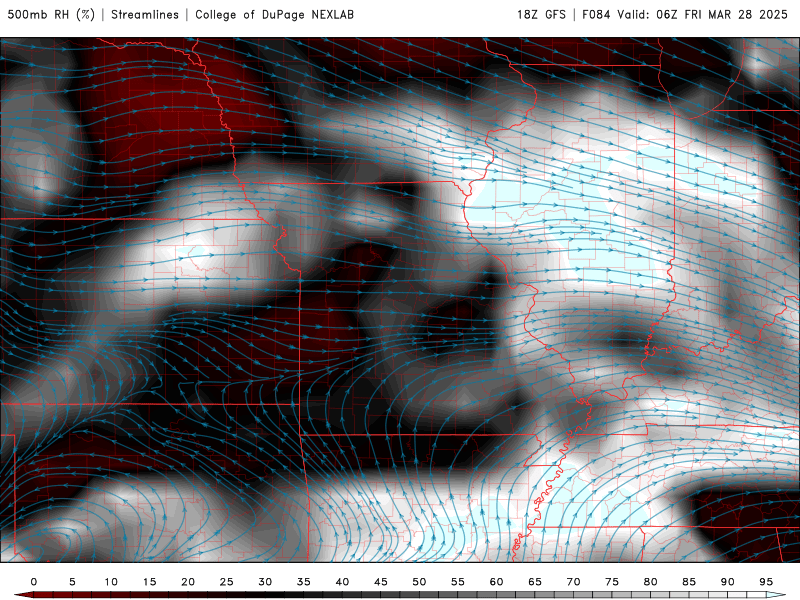Click the "40" humidity scale label
800x600 pixels.
(342, 582)
